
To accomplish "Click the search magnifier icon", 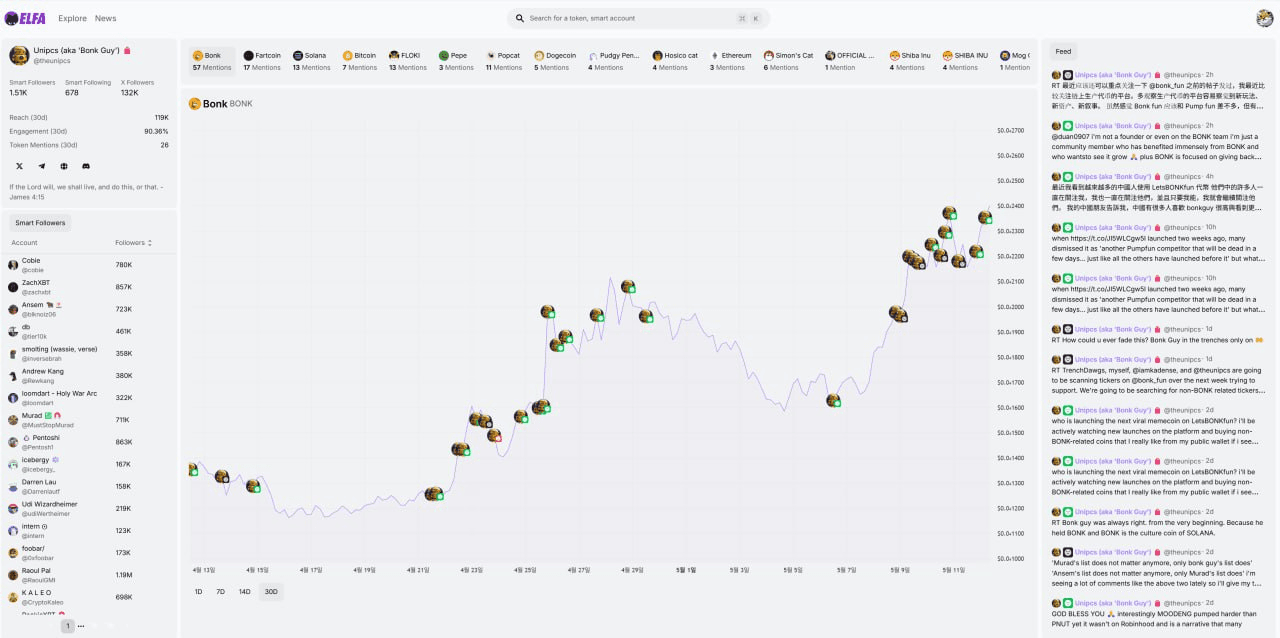I will [x=520, y=18].
